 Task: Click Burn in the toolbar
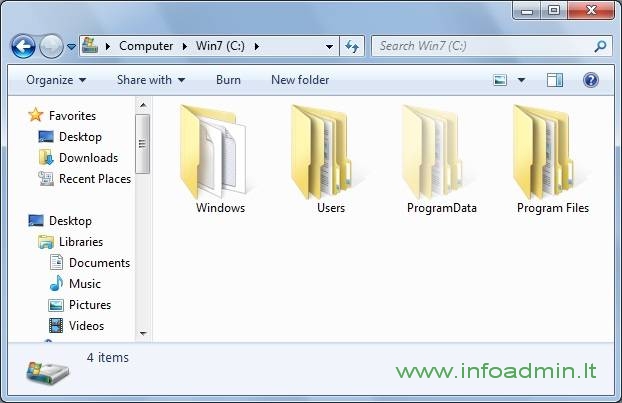coord(228,80)
